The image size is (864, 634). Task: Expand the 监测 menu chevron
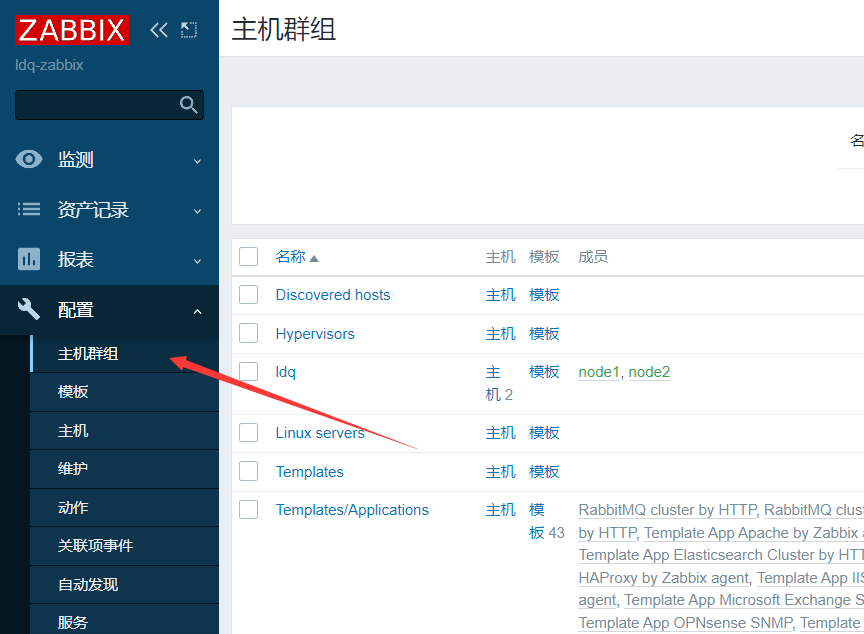click(x=197, y=161)
